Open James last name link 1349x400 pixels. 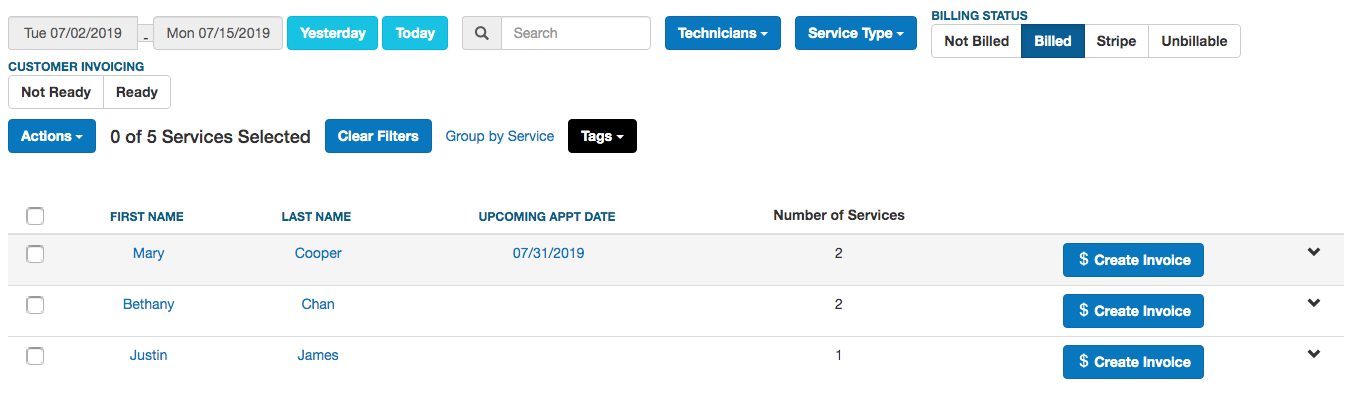[318, 355]
